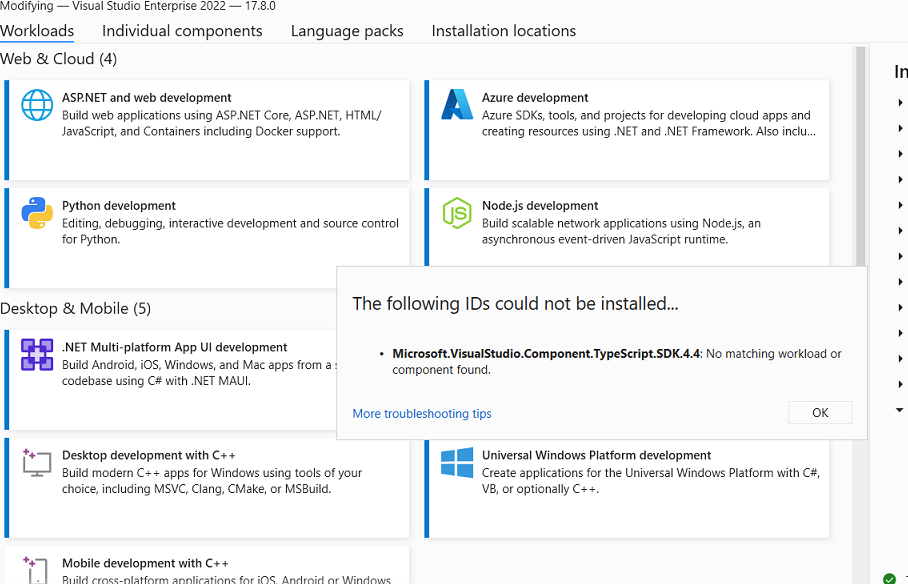Collapse the expanded down-arrow item in details panel

(x=899, y=410)
